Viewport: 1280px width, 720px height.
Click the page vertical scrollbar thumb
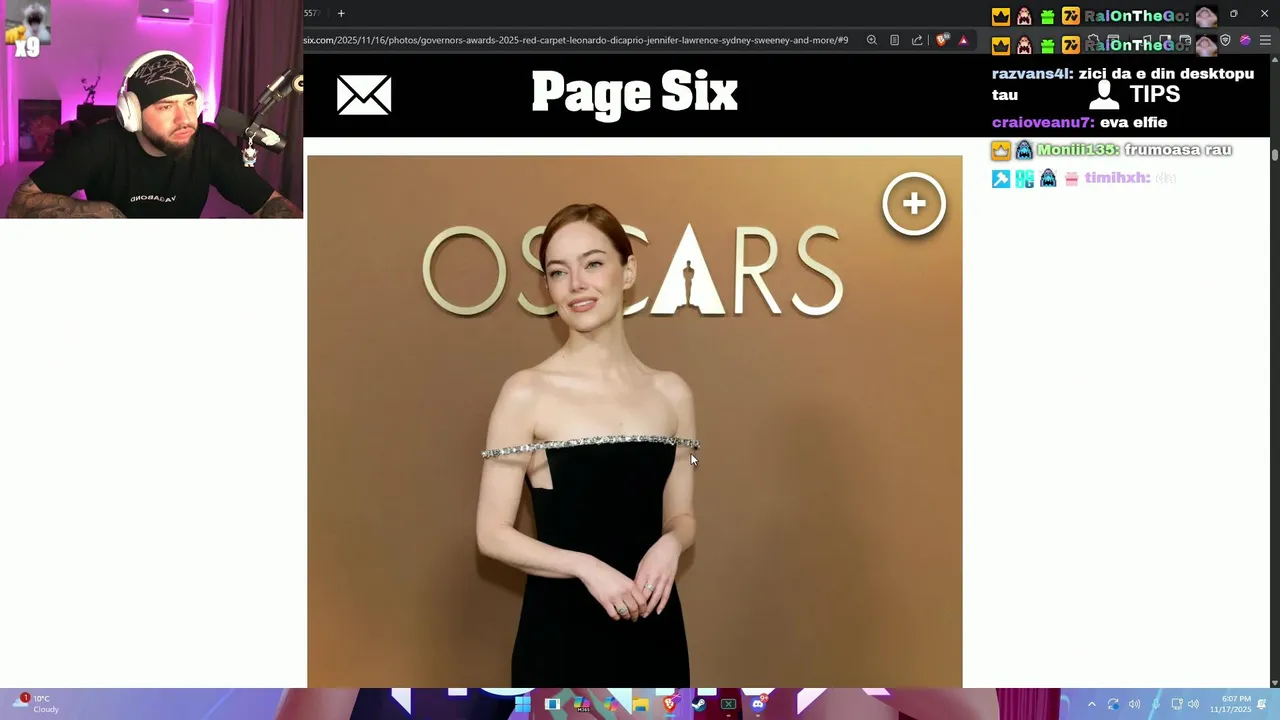pyautogui.click(x=1275, y=155)
